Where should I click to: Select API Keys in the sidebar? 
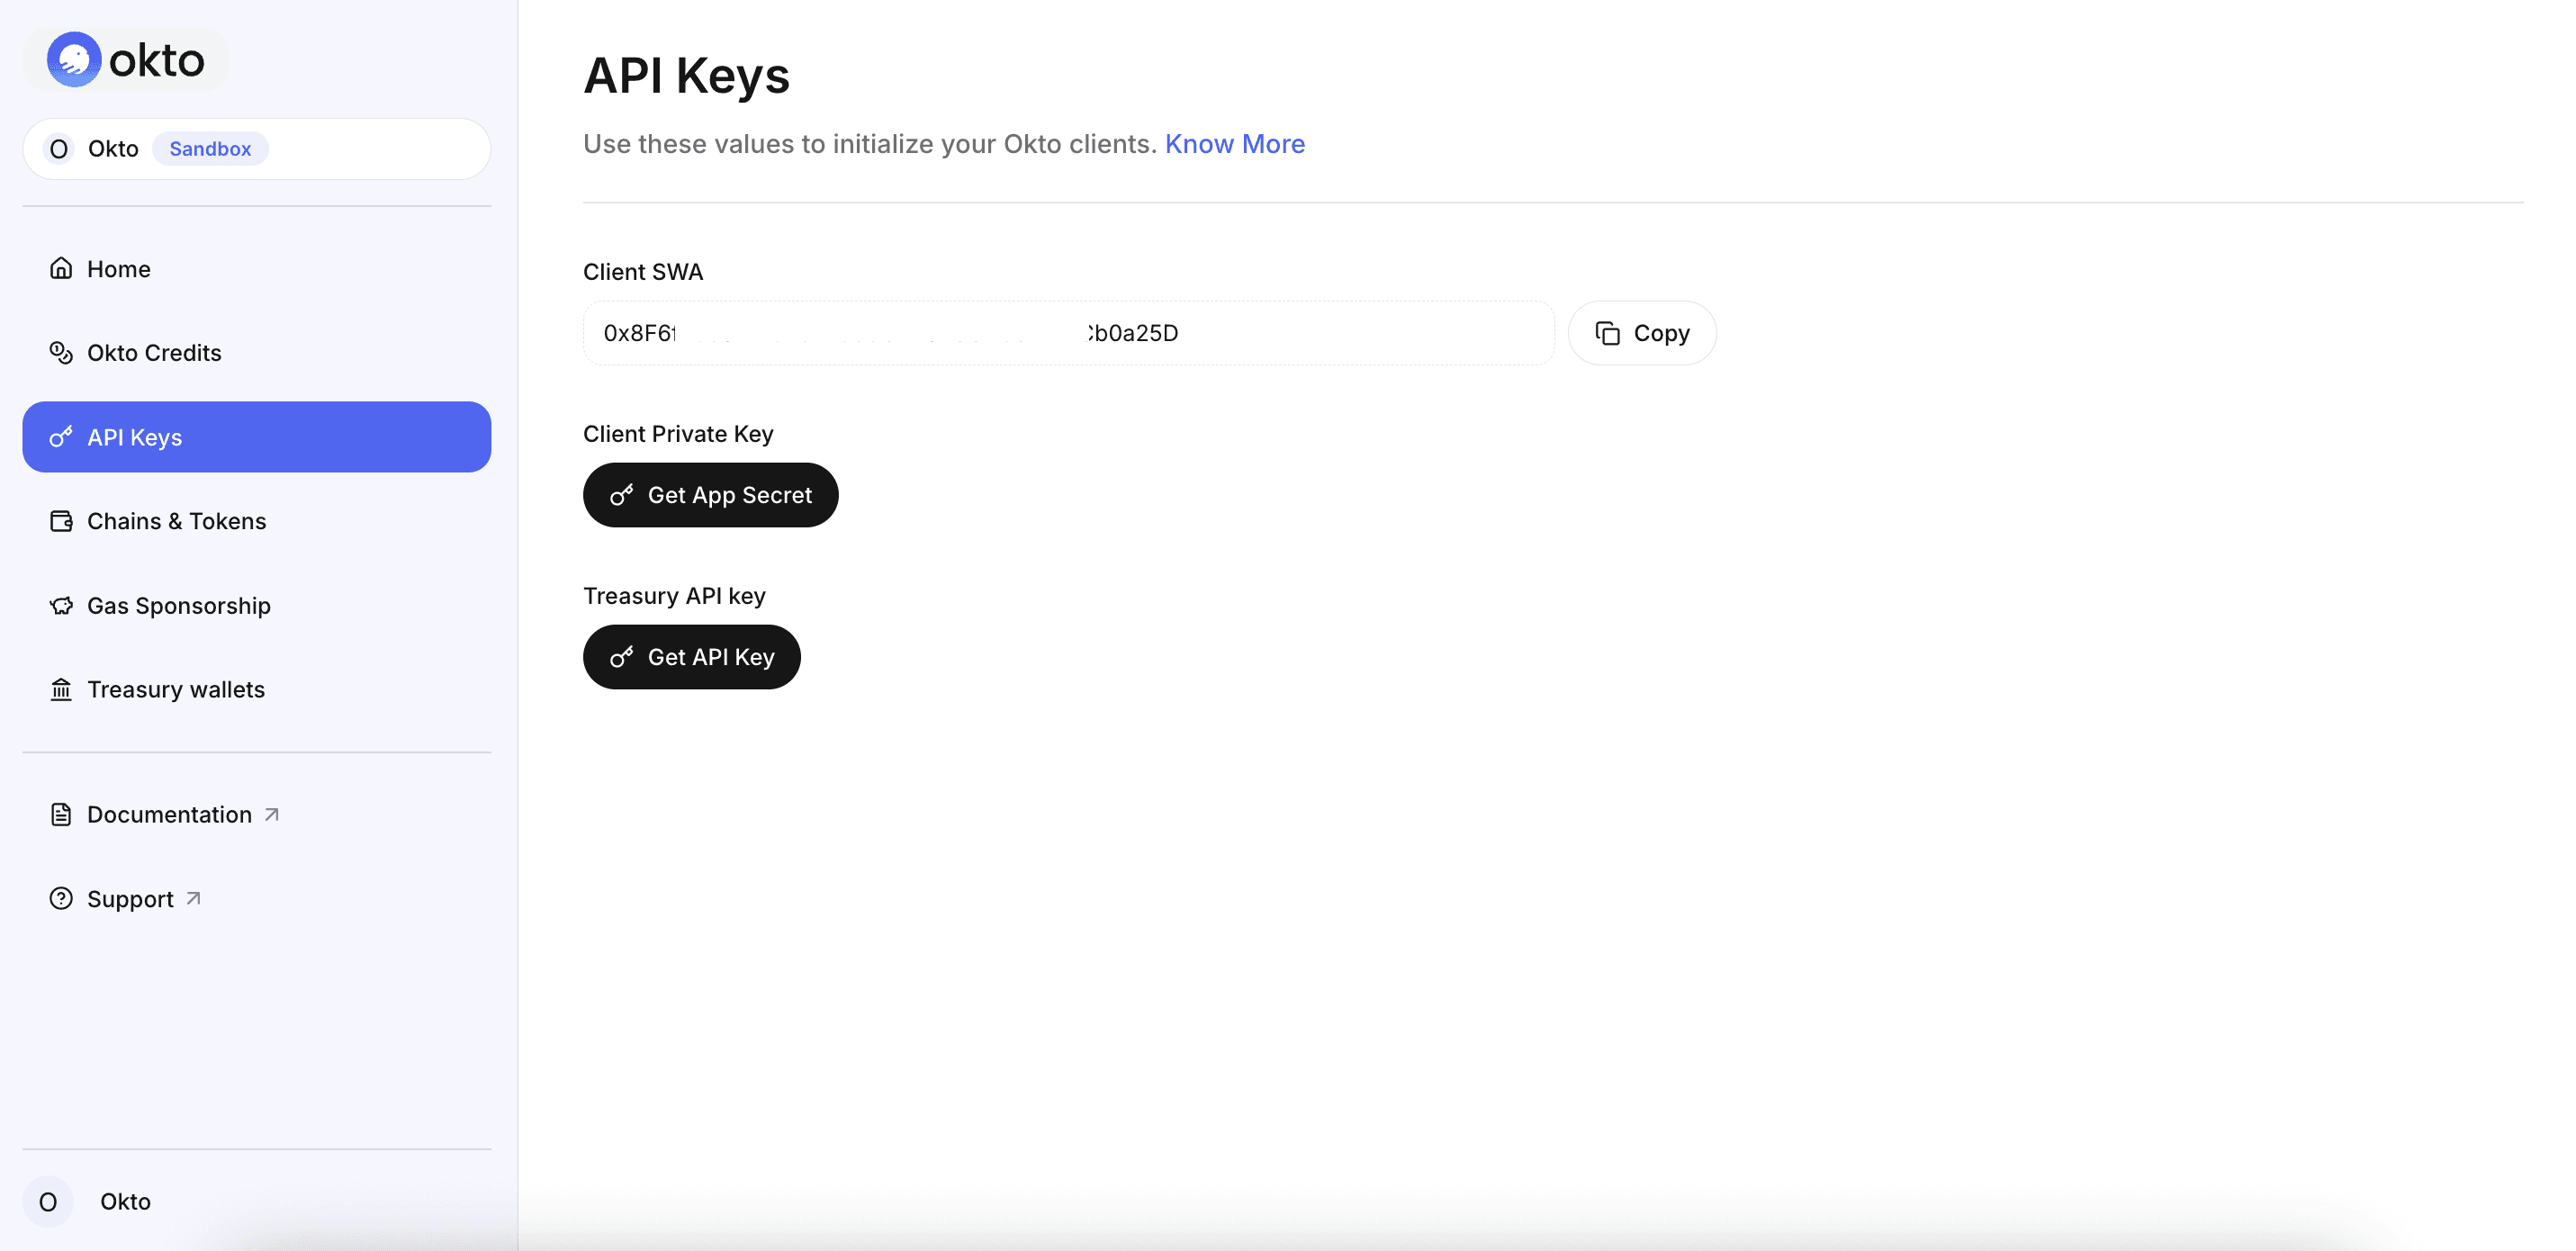(257, 437)
